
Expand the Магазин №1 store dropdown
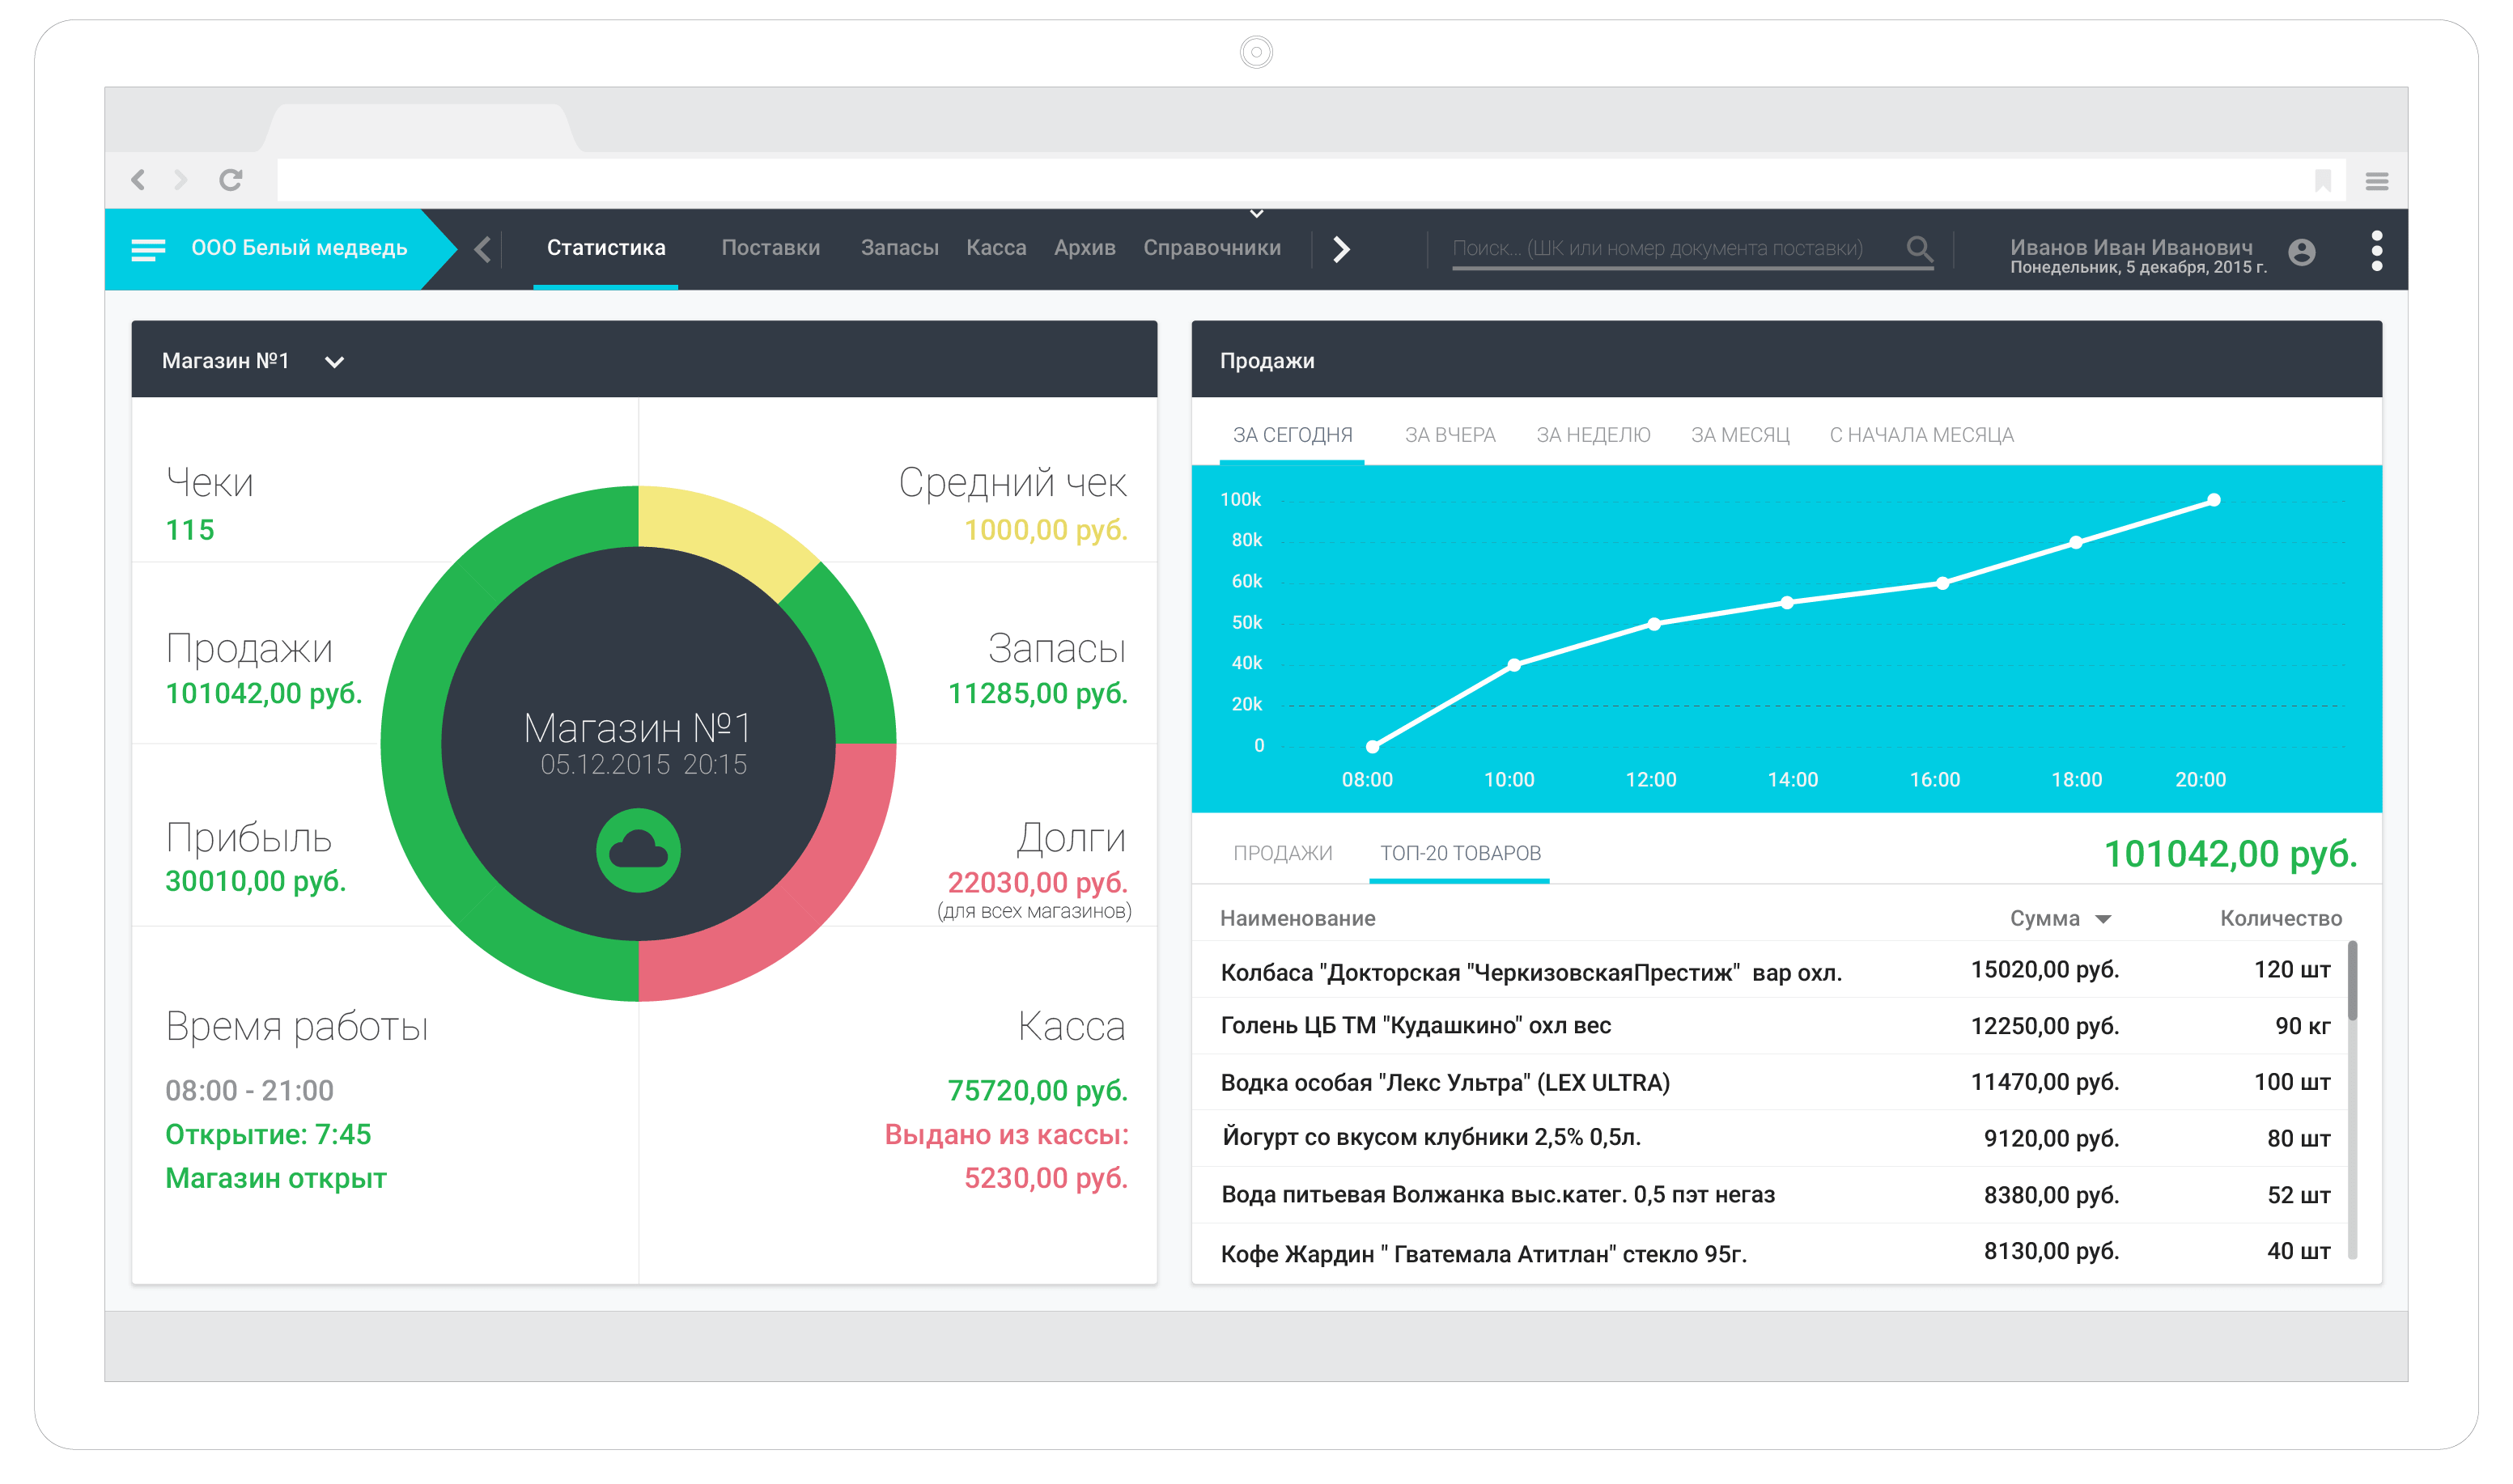pyautogui.click(x=335, y=362)
